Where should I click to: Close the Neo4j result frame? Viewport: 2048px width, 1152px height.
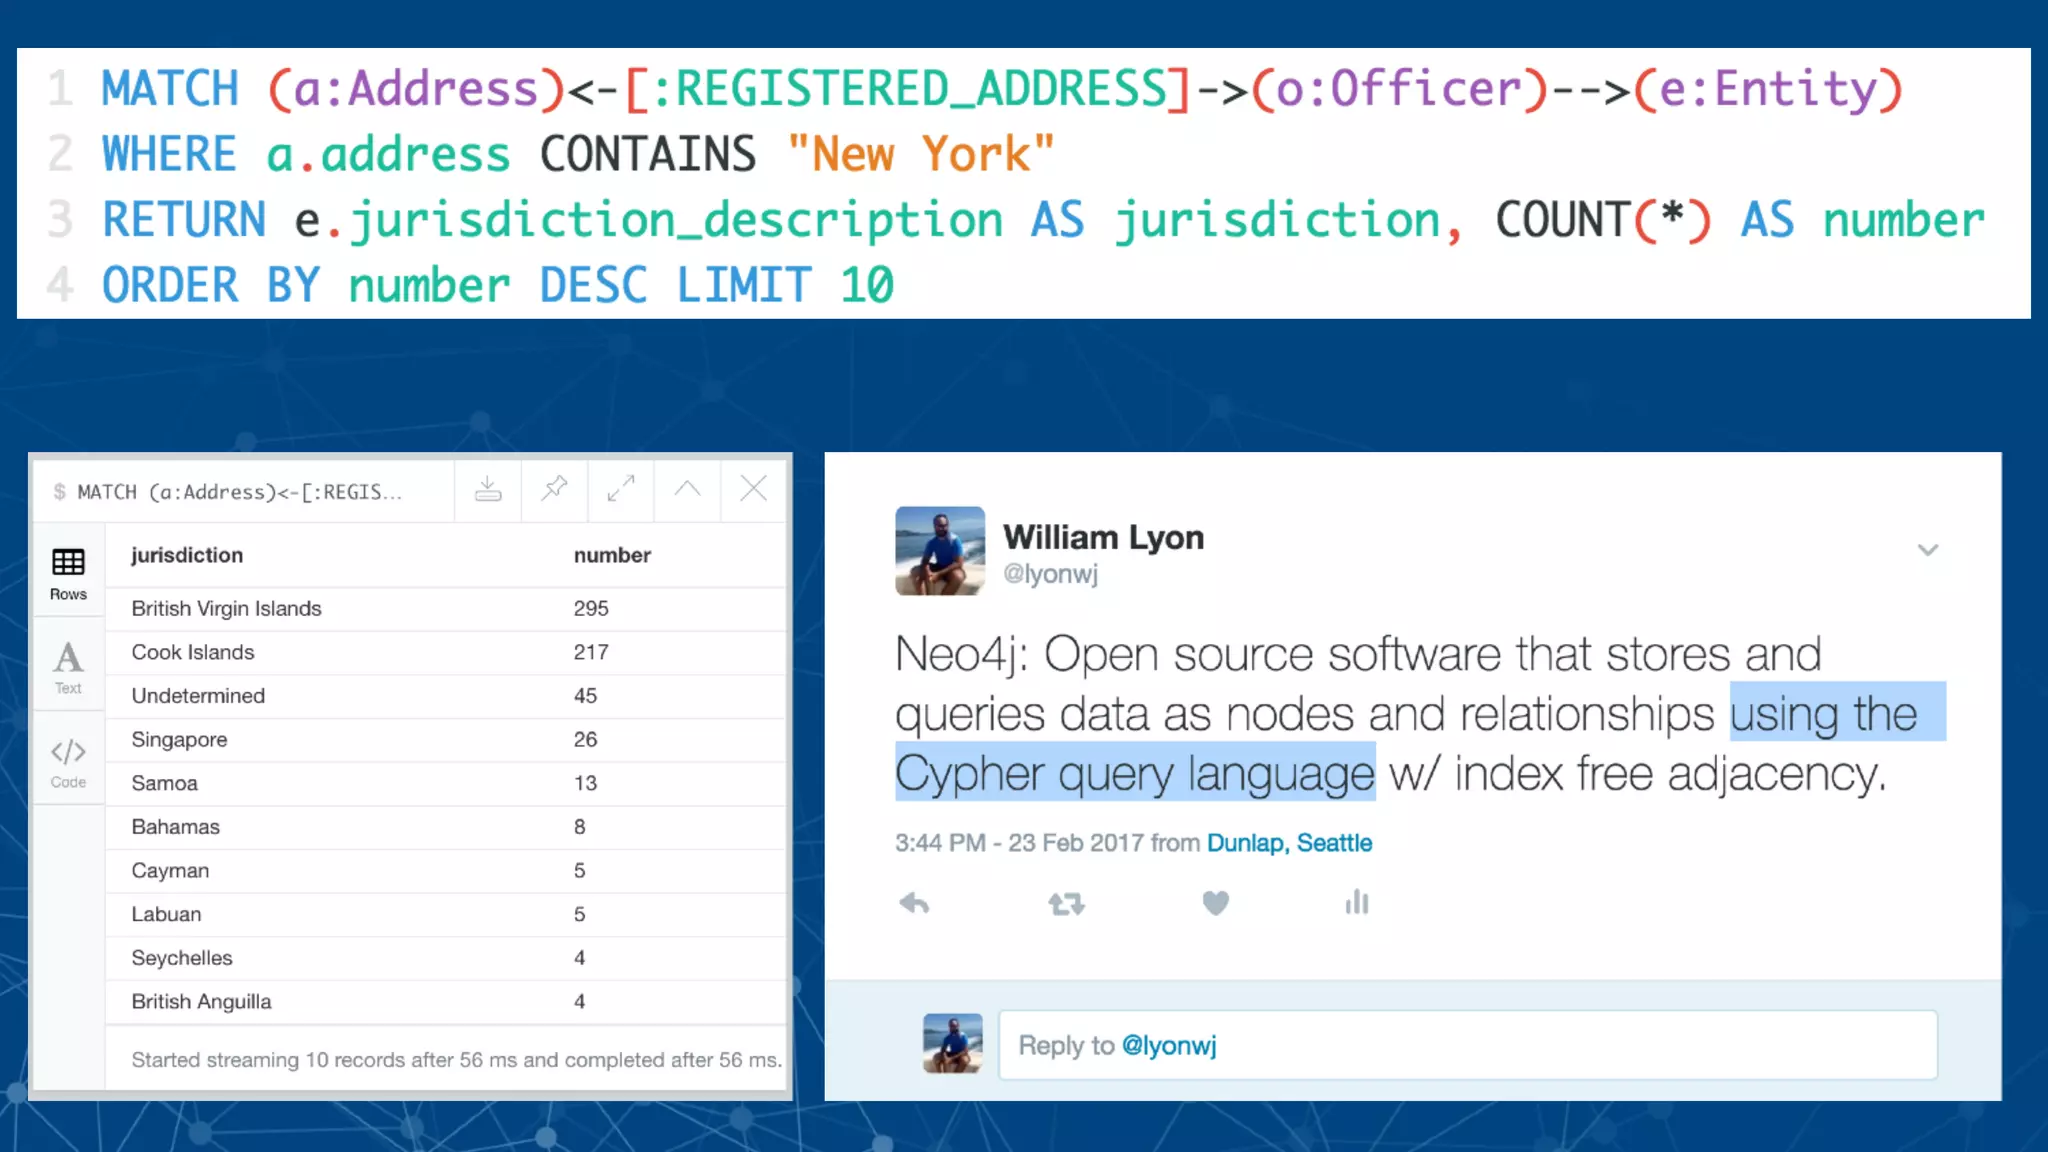point(753,489)
